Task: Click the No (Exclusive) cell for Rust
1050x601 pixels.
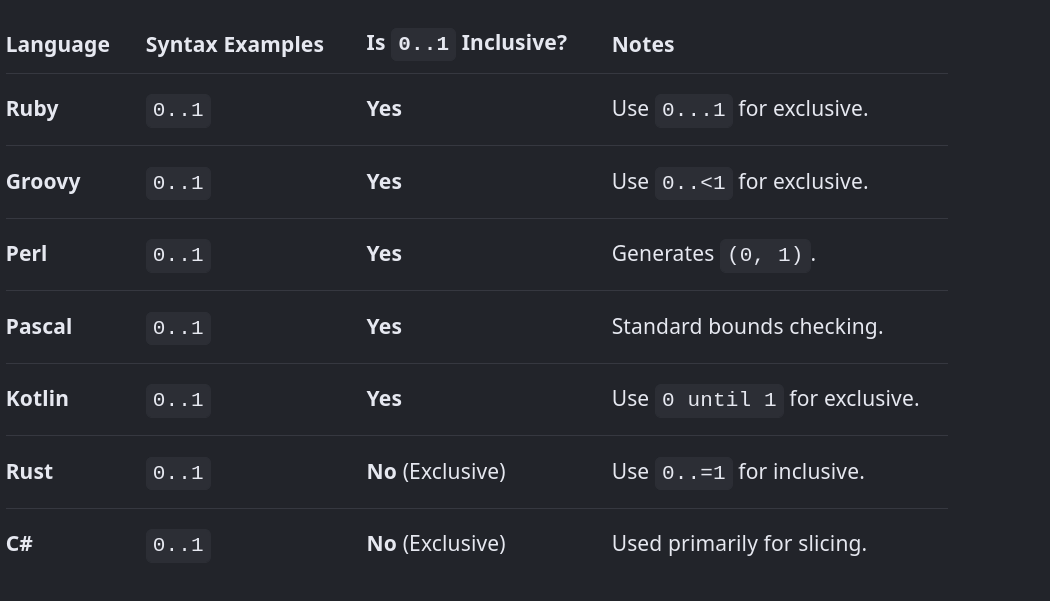Action: click(x=436, y=472)
